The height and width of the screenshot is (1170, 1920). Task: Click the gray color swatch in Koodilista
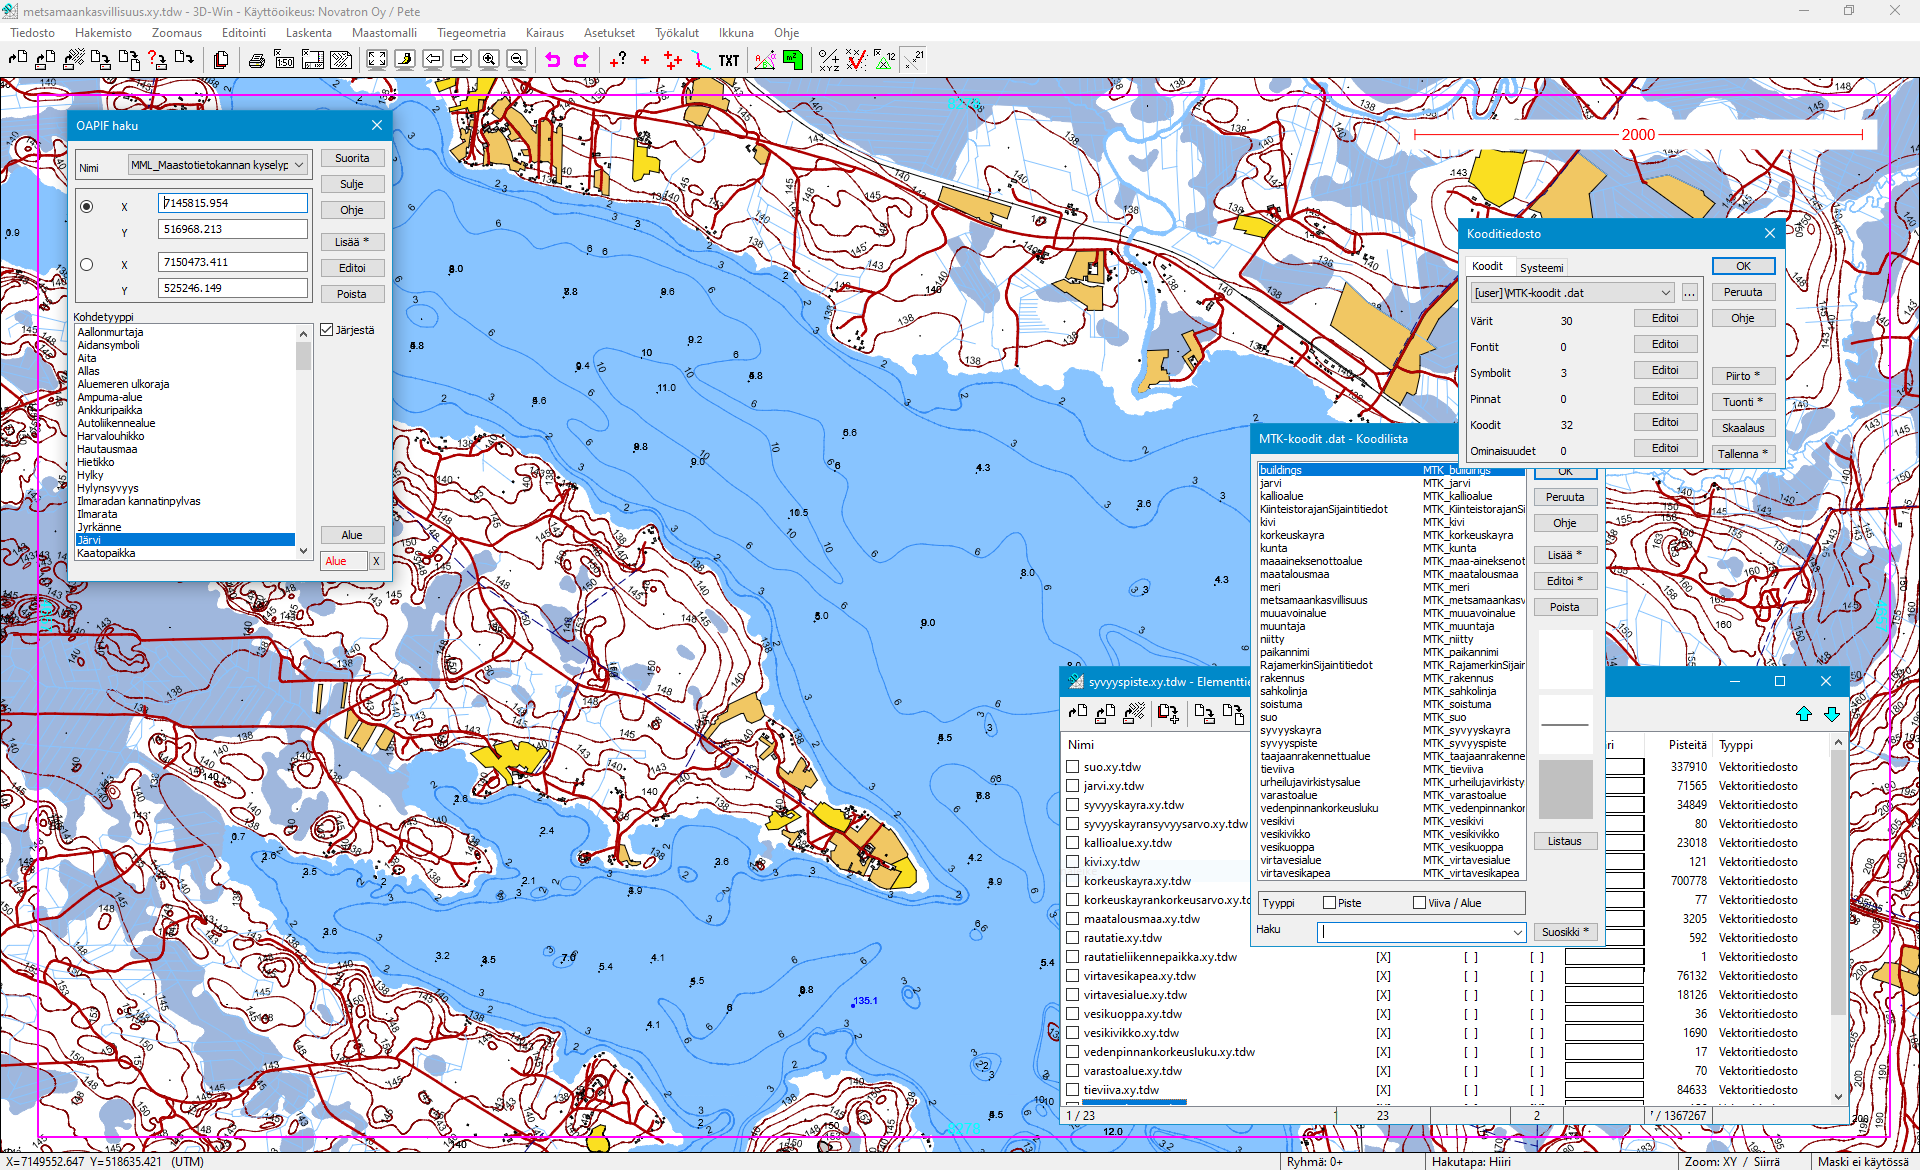1565,788
